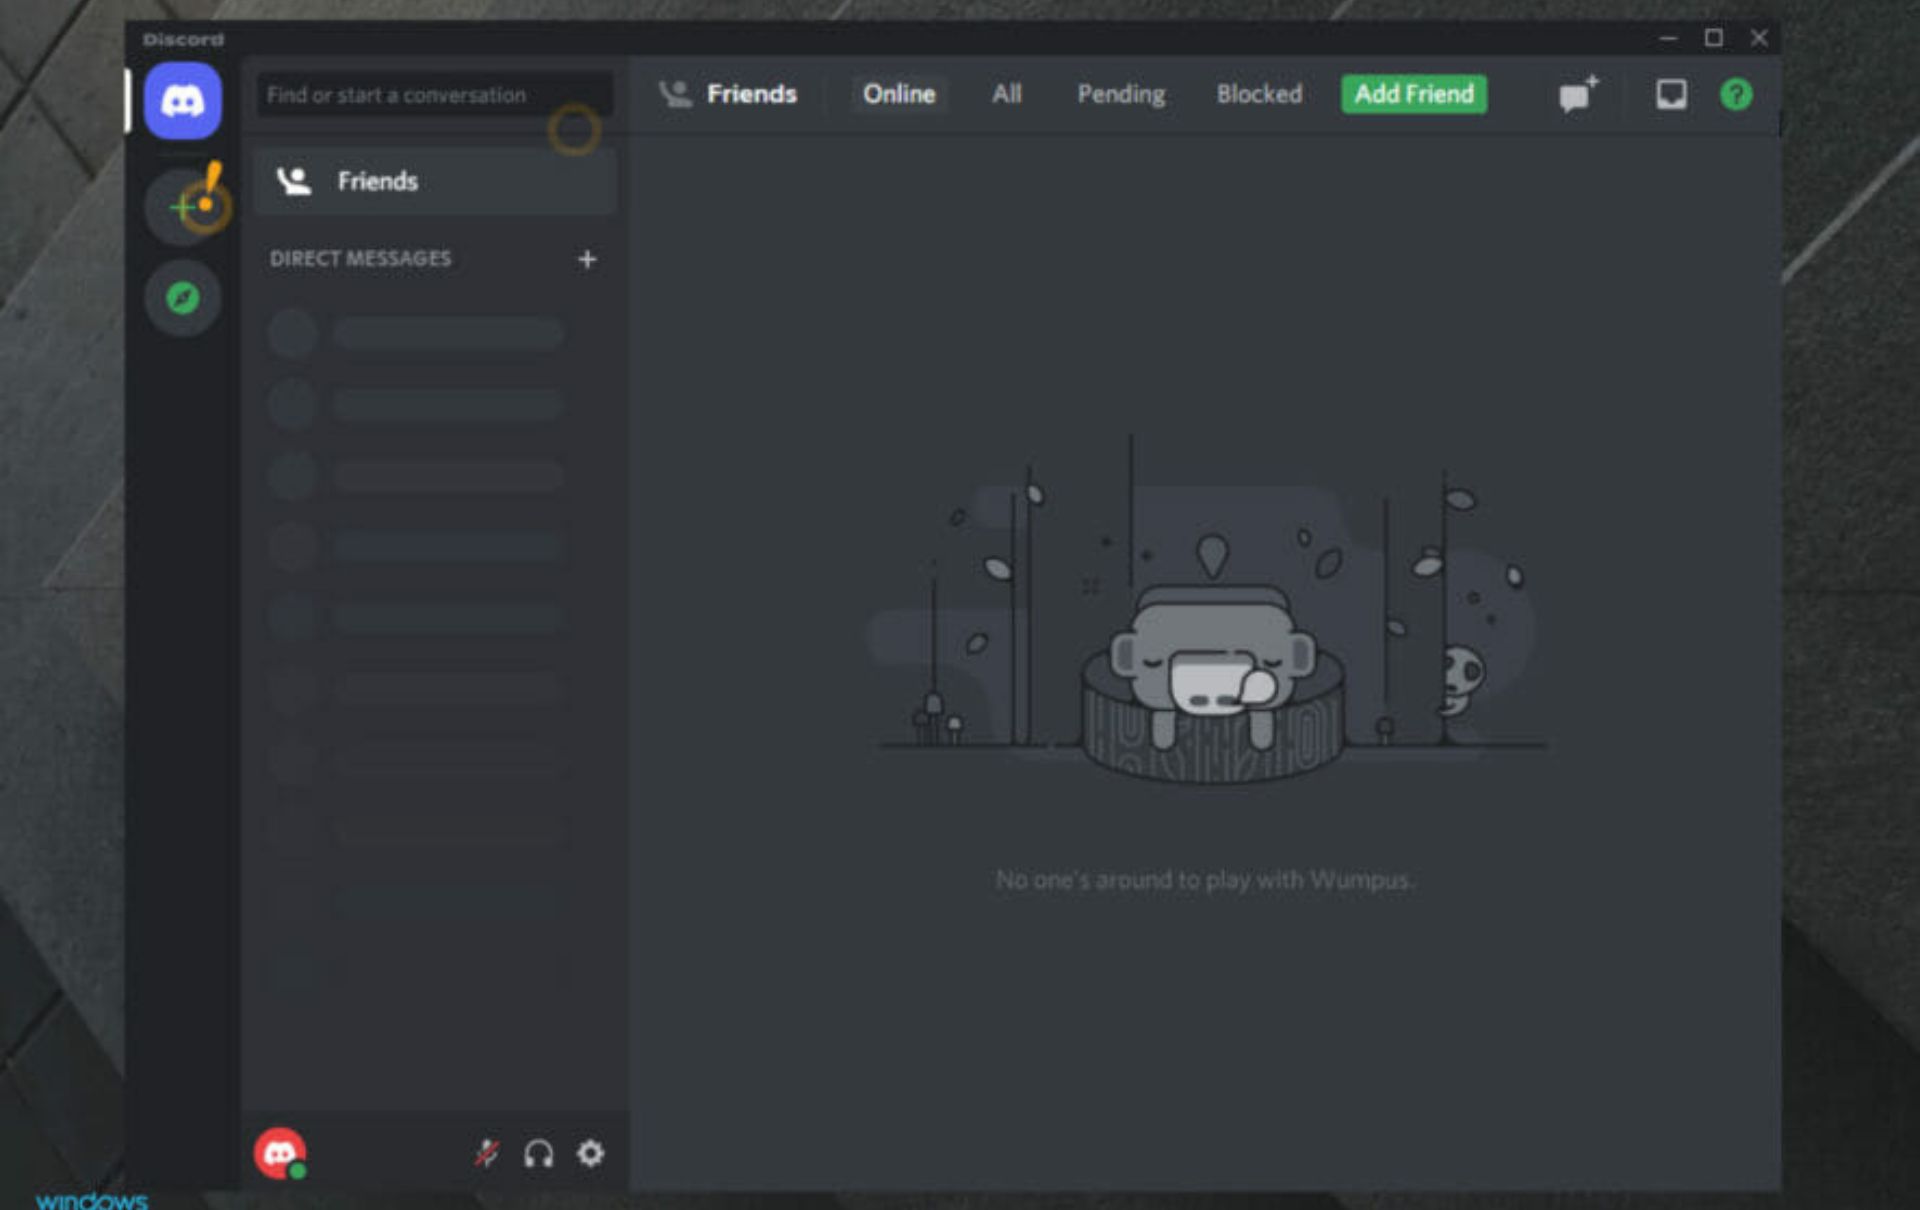Minimize the Discord window

1668,38
